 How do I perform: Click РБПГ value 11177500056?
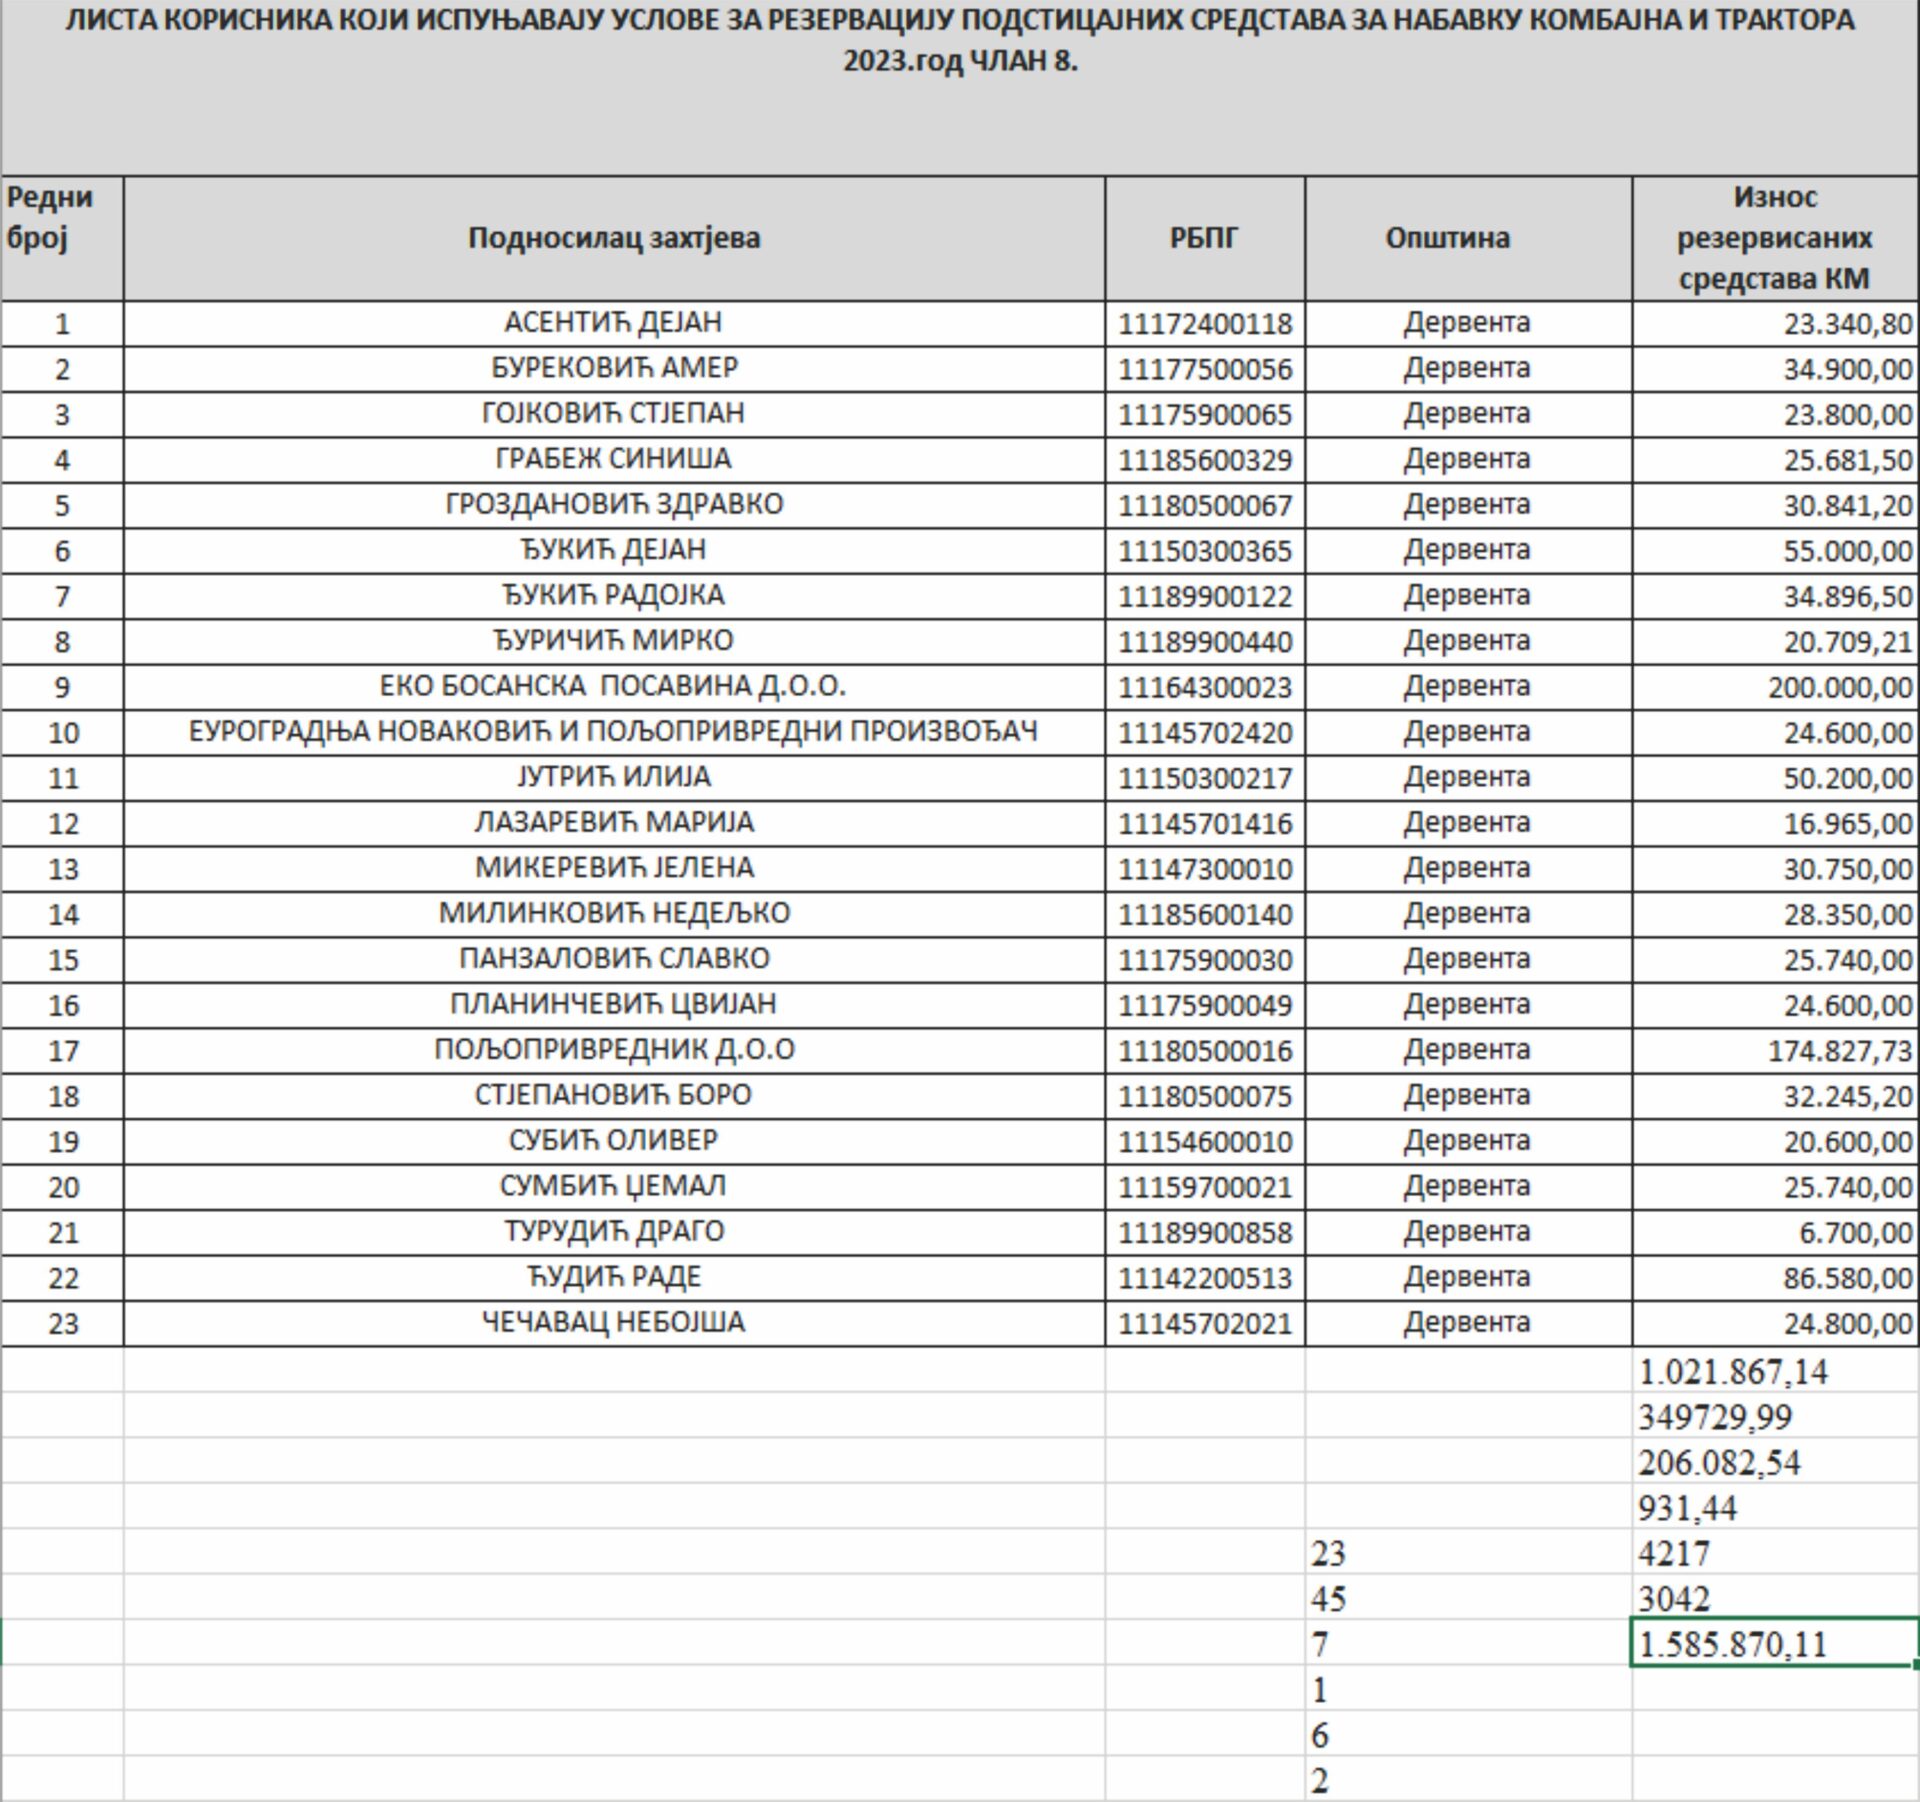click(x=1205, y=369)
